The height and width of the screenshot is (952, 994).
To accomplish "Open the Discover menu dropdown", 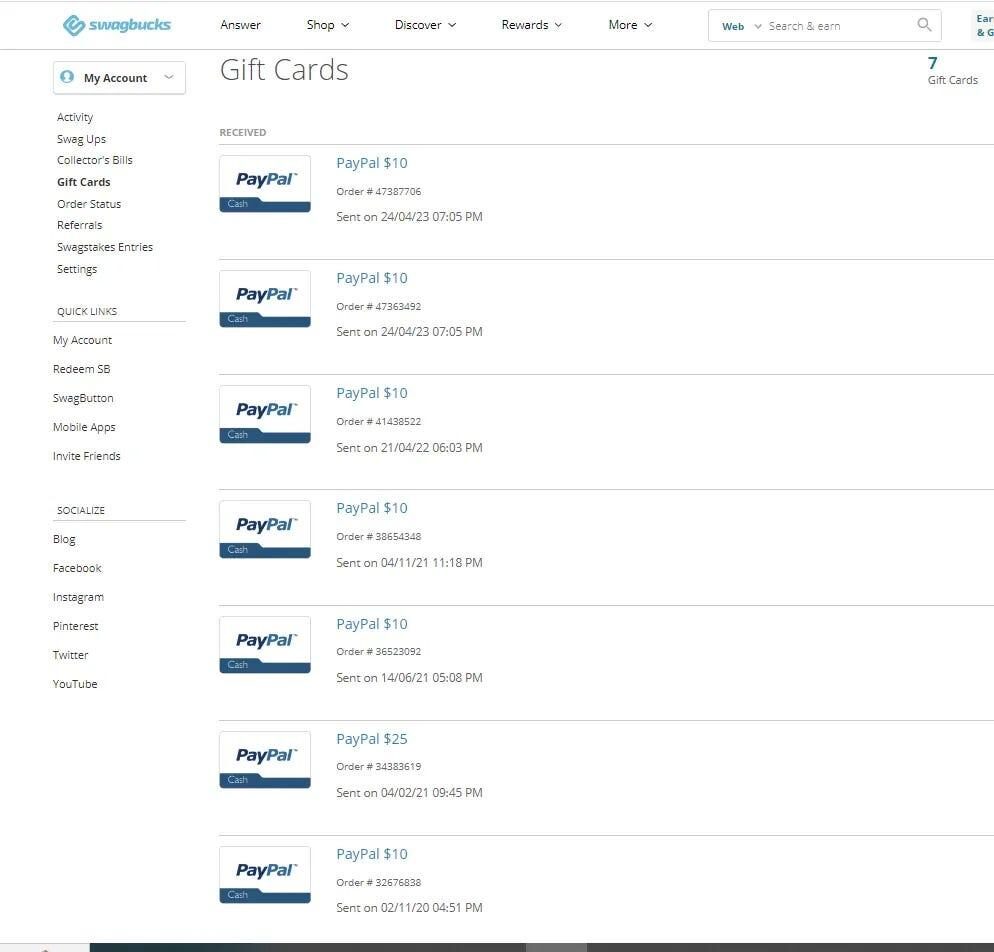I will pyautogui.click(x=425, y=25).
